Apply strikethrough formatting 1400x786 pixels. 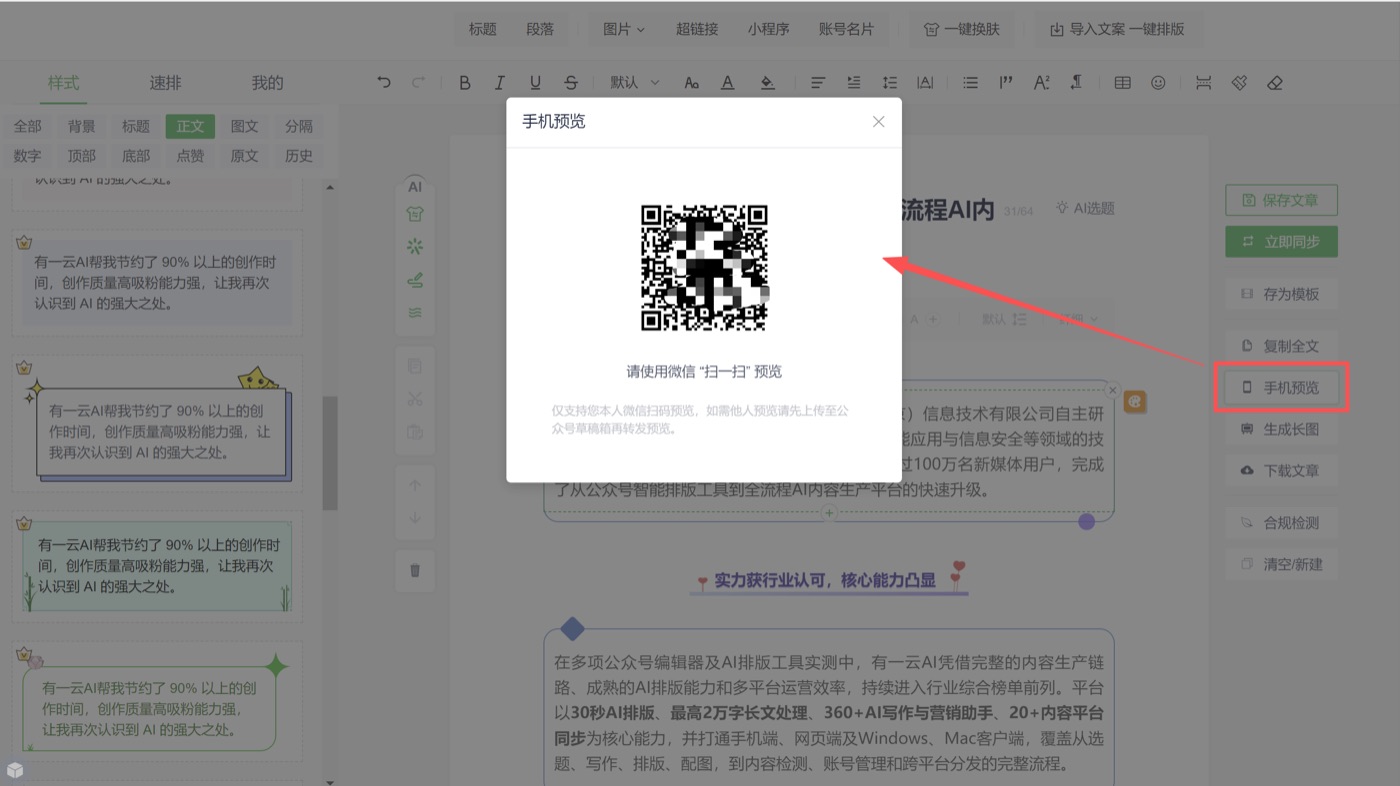coord(571,83)
